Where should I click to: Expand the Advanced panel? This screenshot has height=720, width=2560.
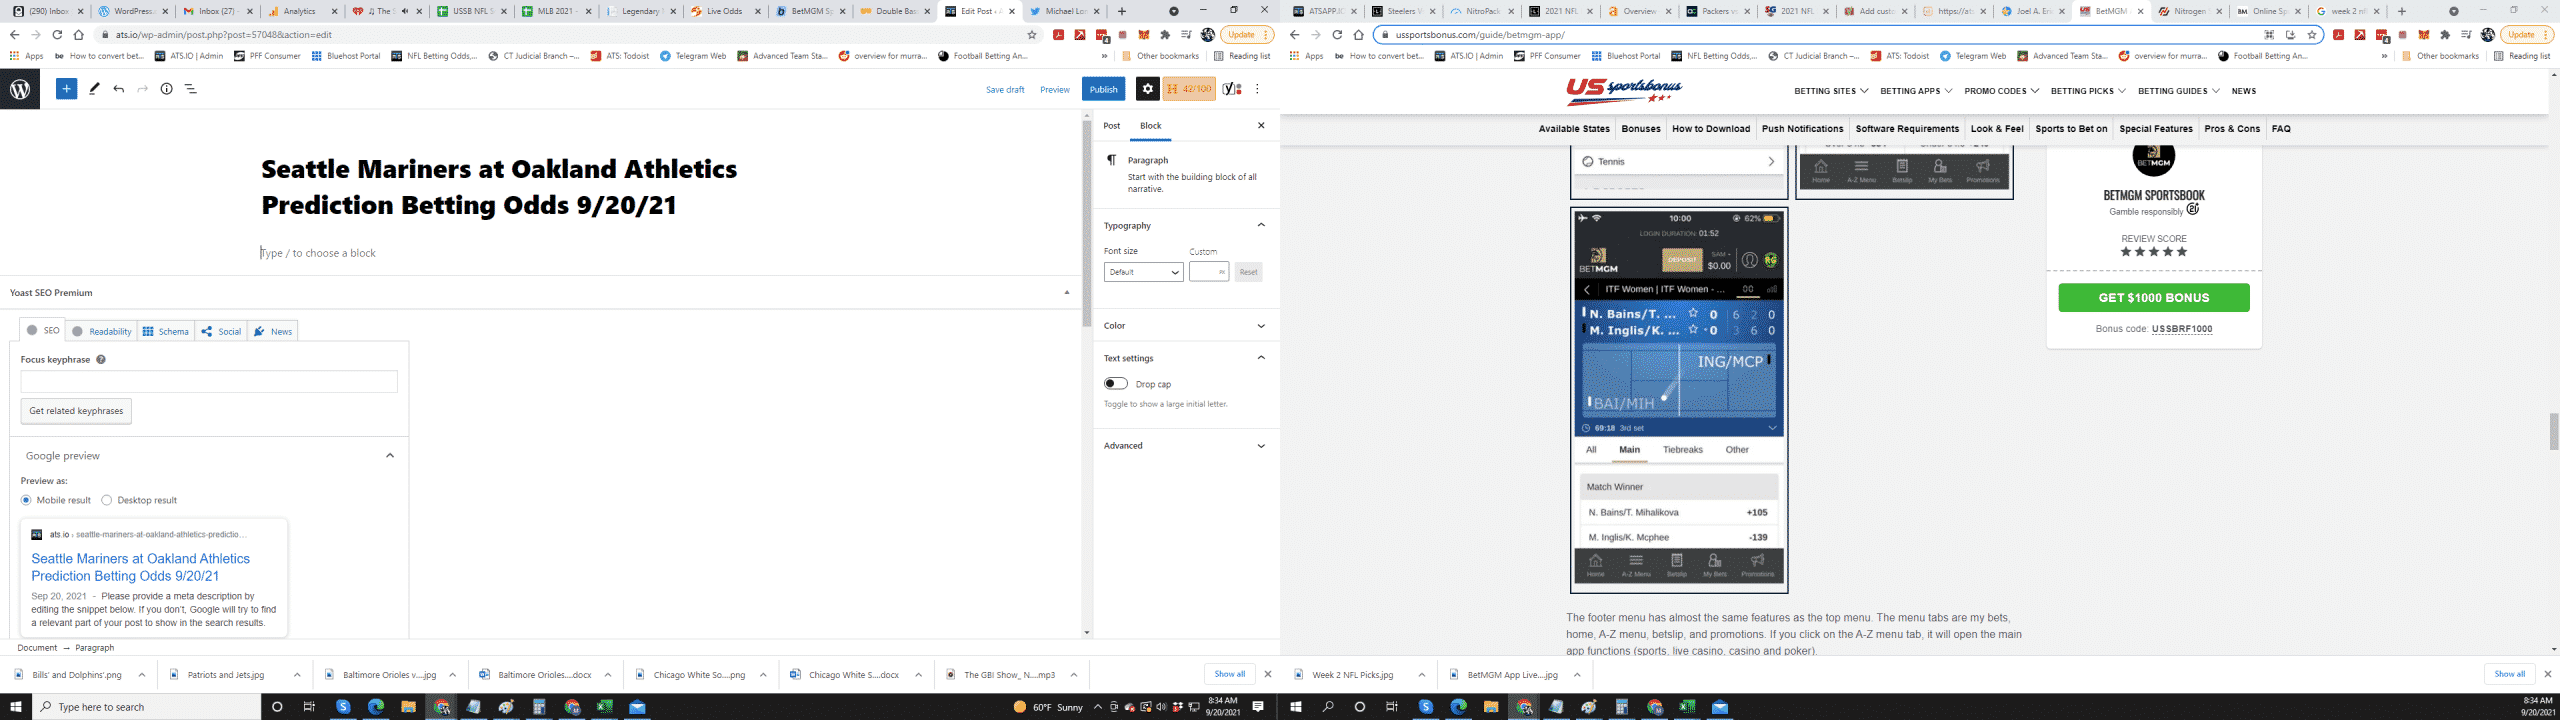1184,446
